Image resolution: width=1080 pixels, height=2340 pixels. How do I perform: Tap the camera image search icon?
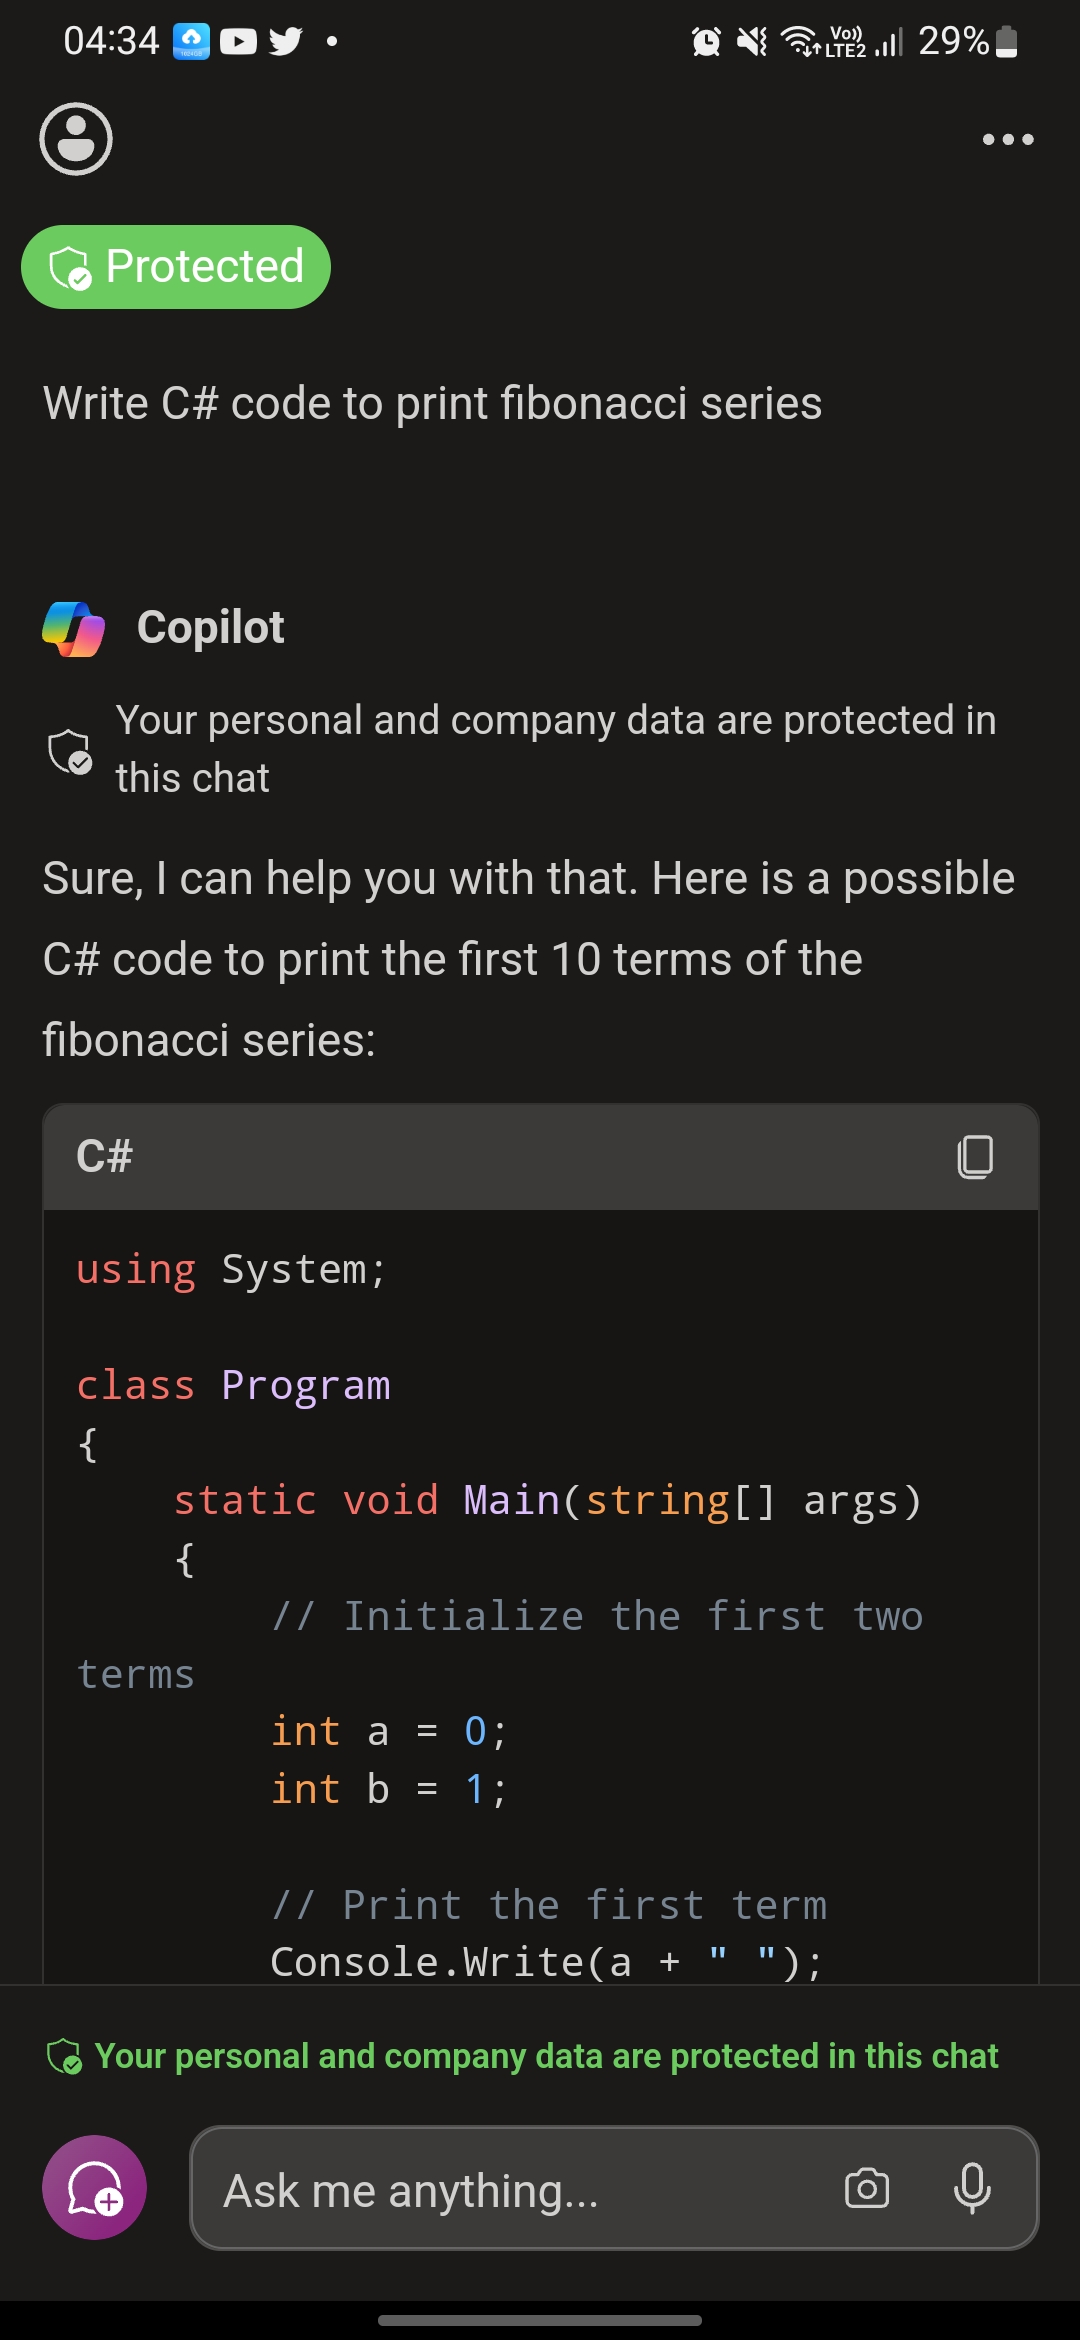click(867, 2188)
